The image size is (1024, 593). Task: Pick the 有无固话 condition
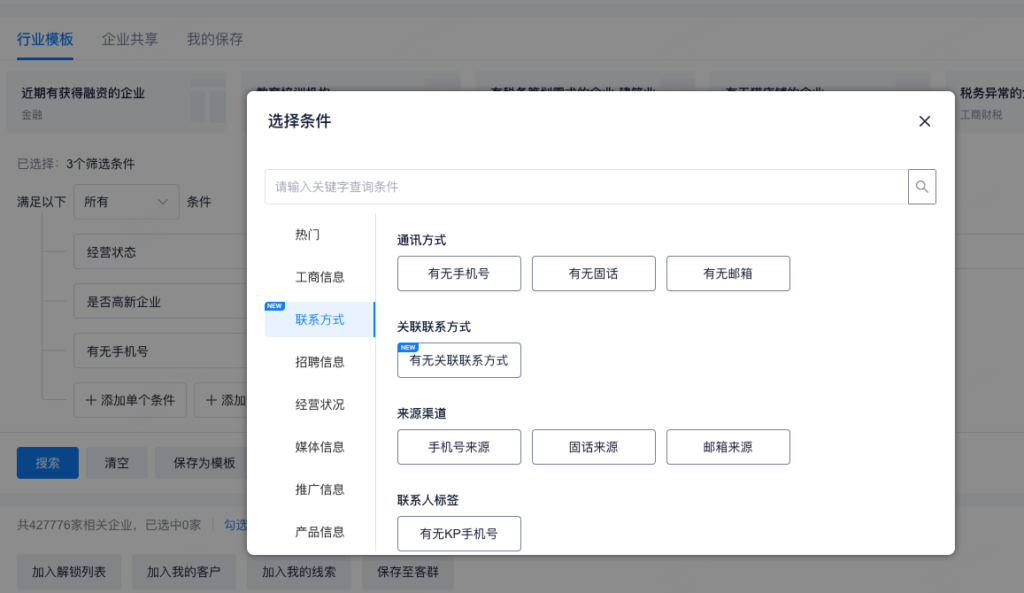pyautogui.click(x=593, y=274)
